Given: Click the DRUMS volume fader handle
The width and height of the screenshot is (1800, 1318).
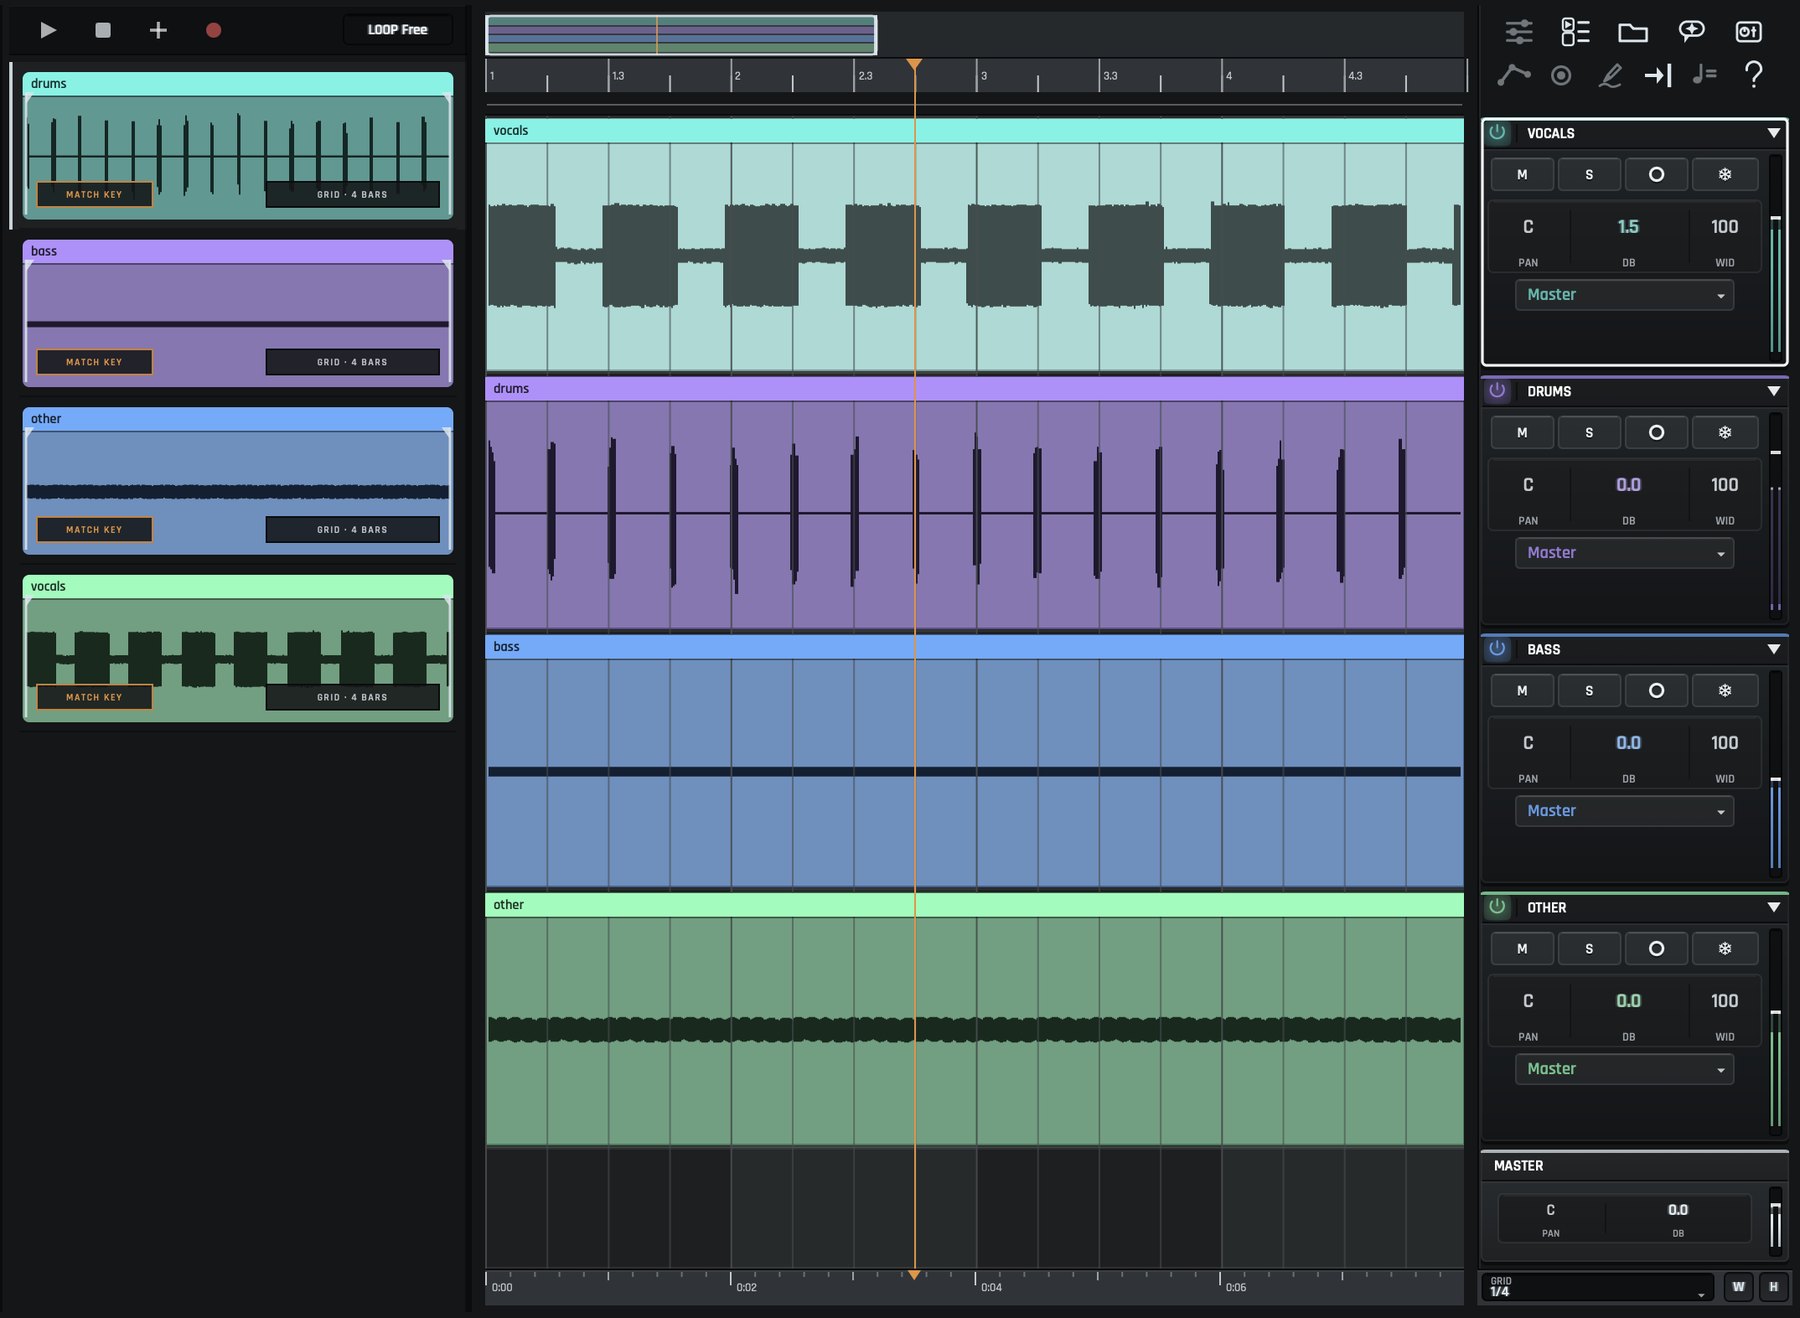Looking at the screenshot, I should click(1775, 452).
